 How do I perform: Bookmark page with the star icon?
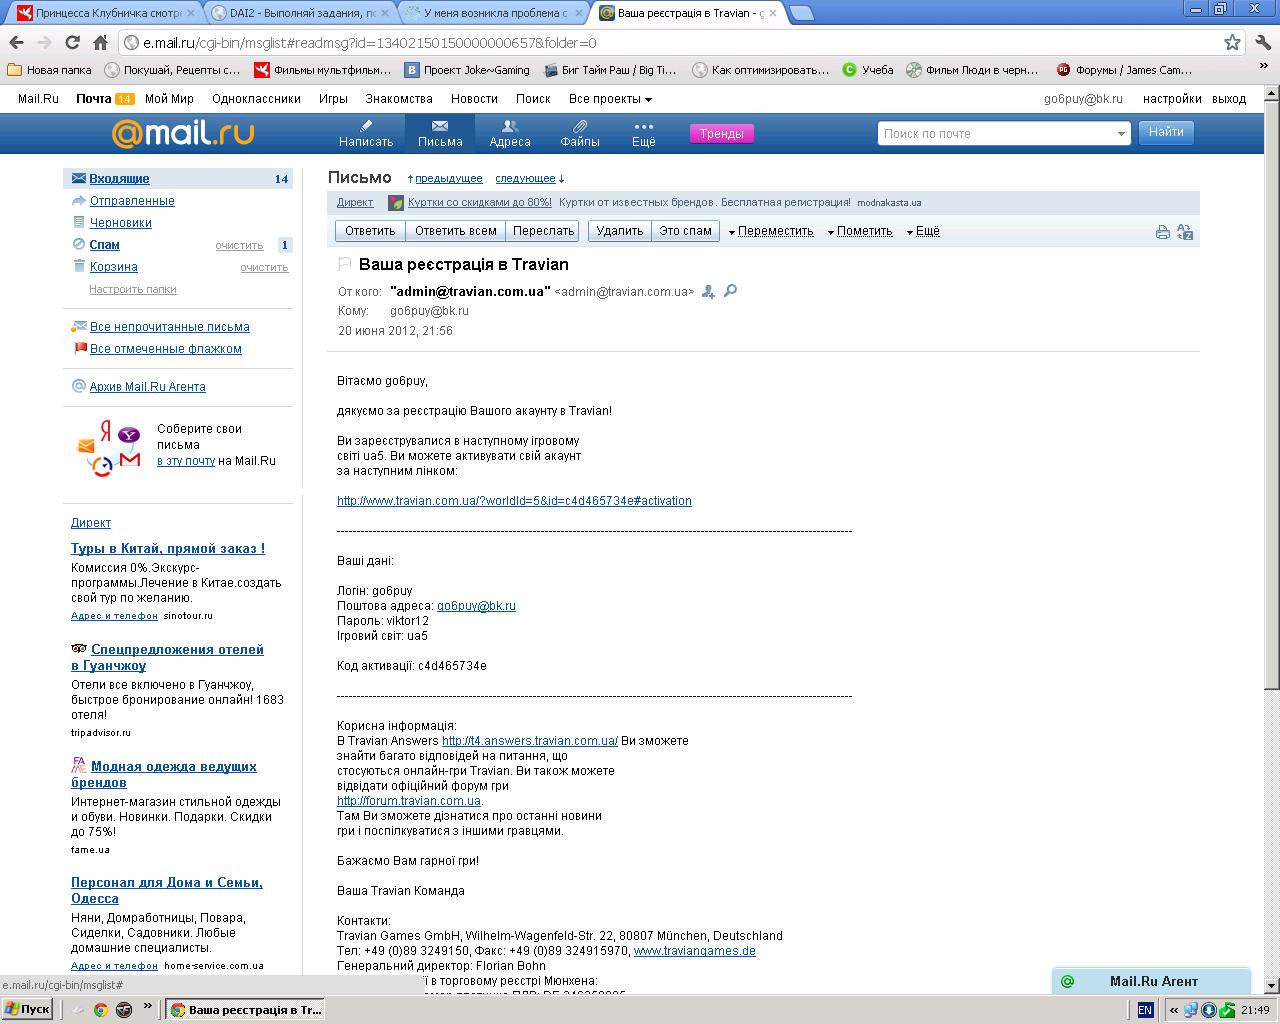pyautogui.click(x=1233, y=43)
